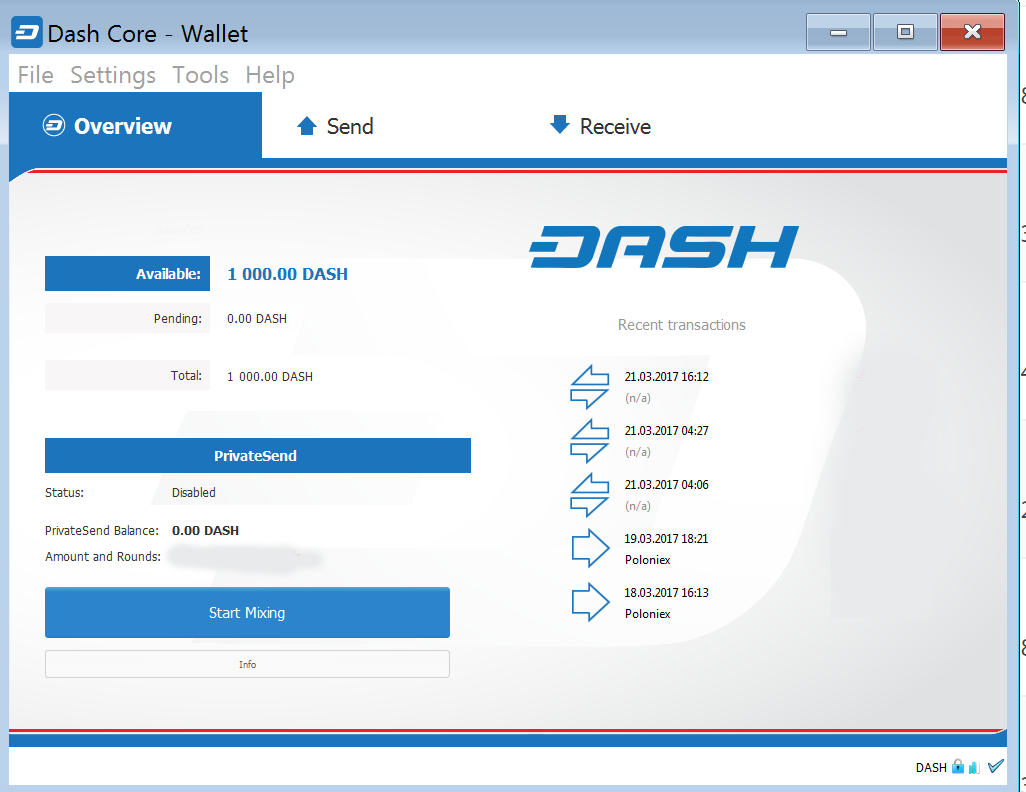Minimize the Dash Core window
The height and width of the screenshot is (792, 1026).
[838, 32]
